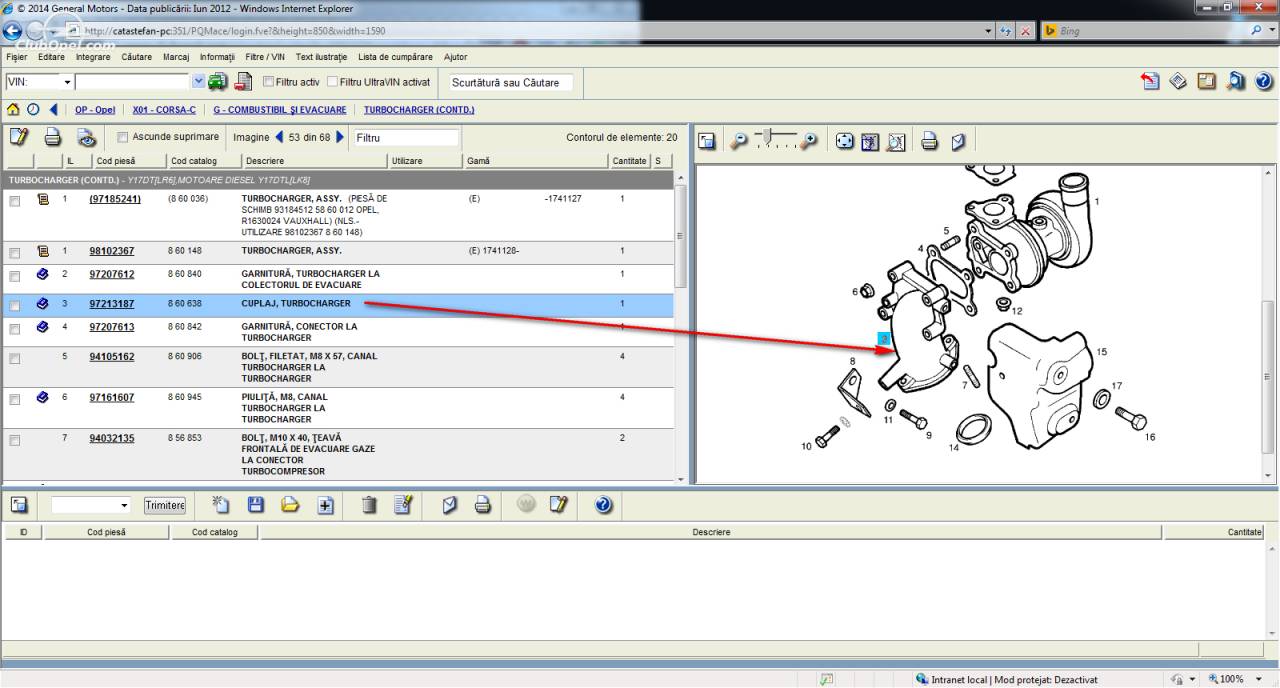
Task: Go to the next image
Action: [x=340, y=137]
